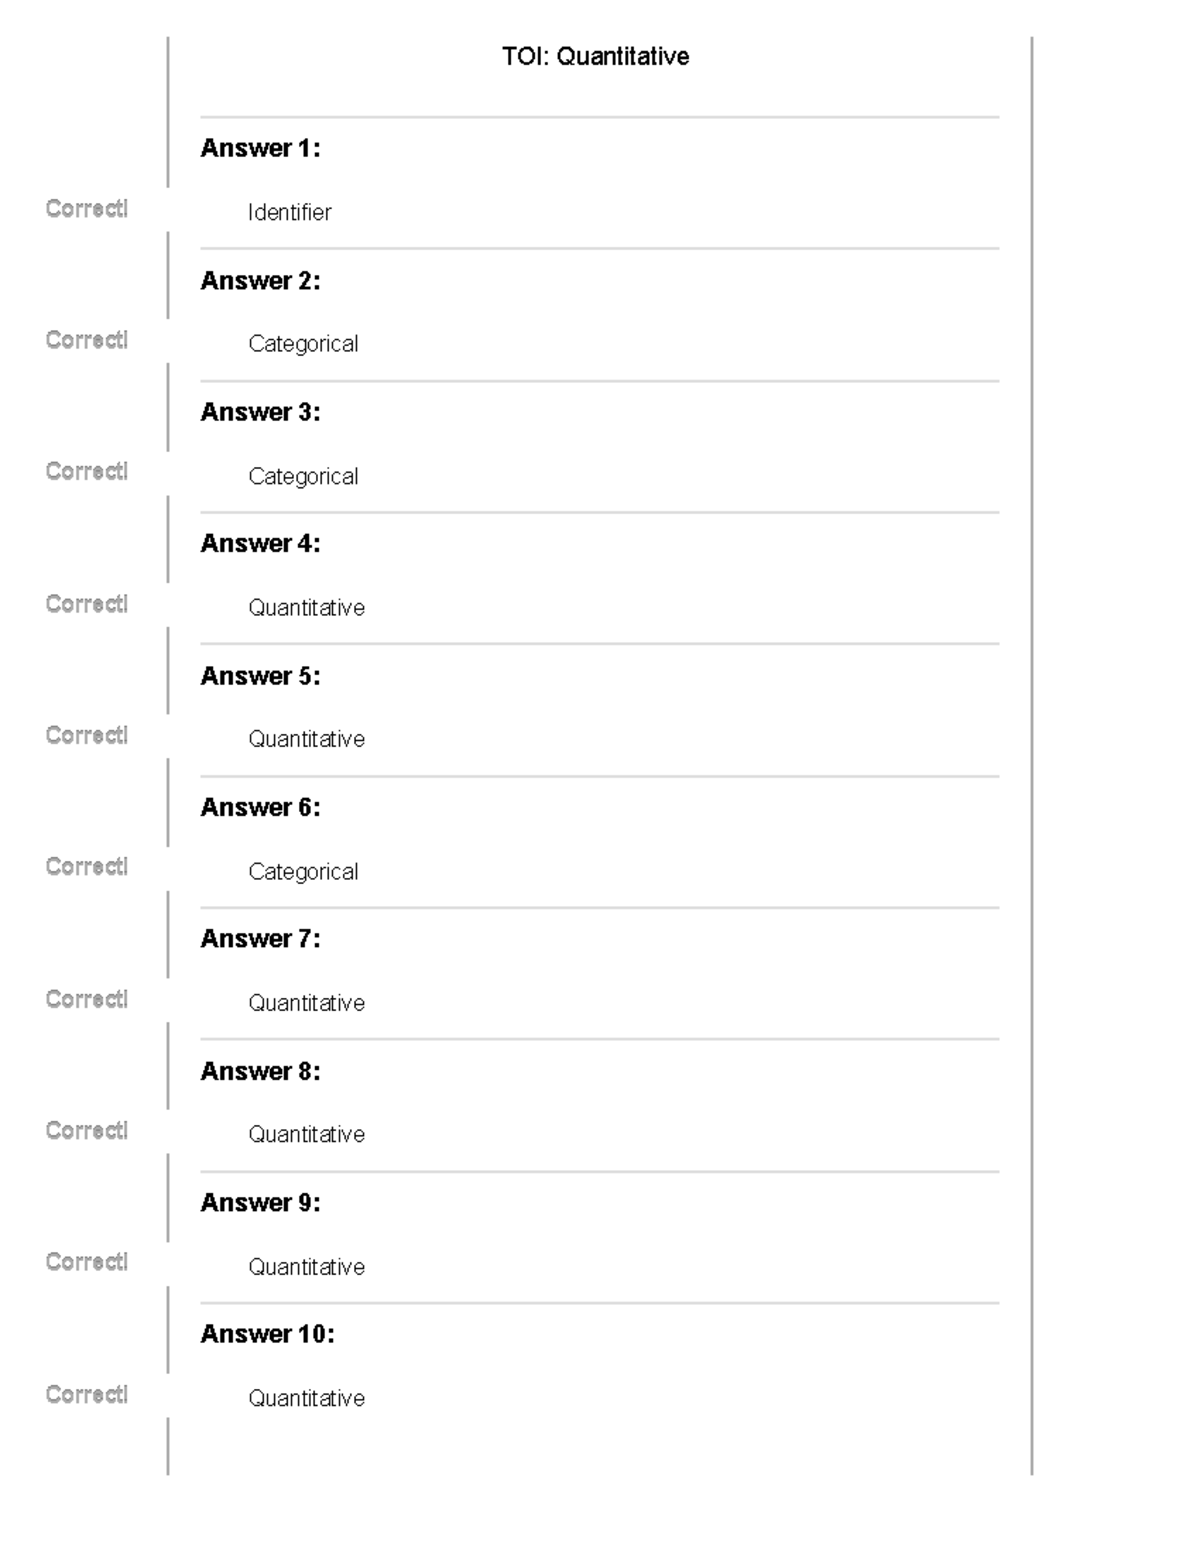The image size is (1200, 1553).
Task: Click 'Categorical' under Answer 6
Action: click(303, 871)
